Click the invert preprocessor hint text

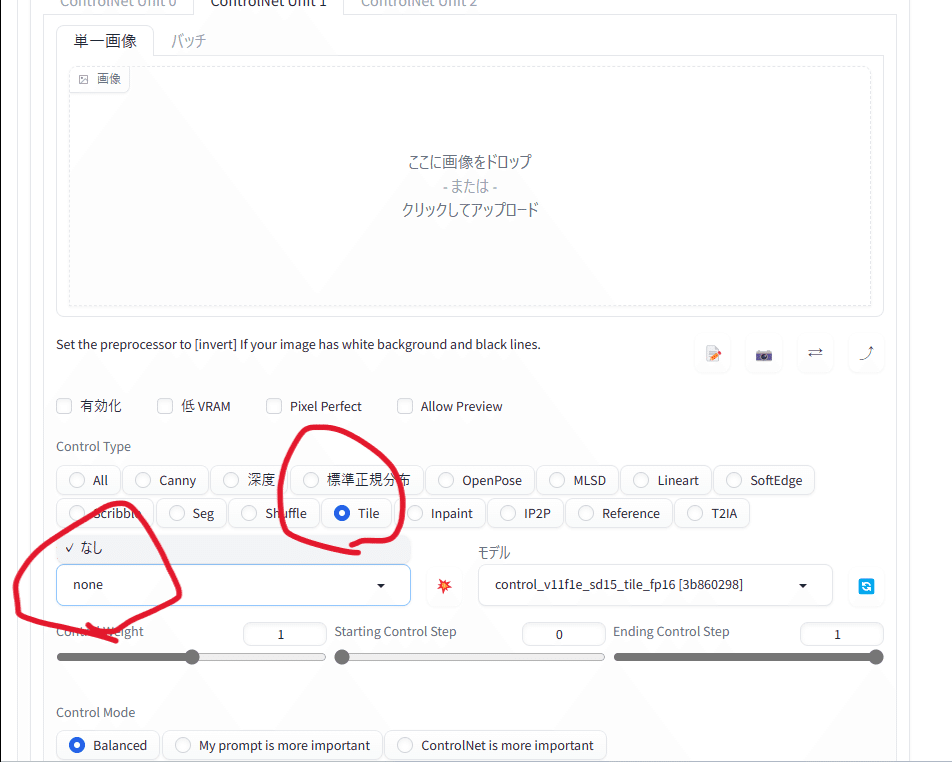click(x=298, y=344)
